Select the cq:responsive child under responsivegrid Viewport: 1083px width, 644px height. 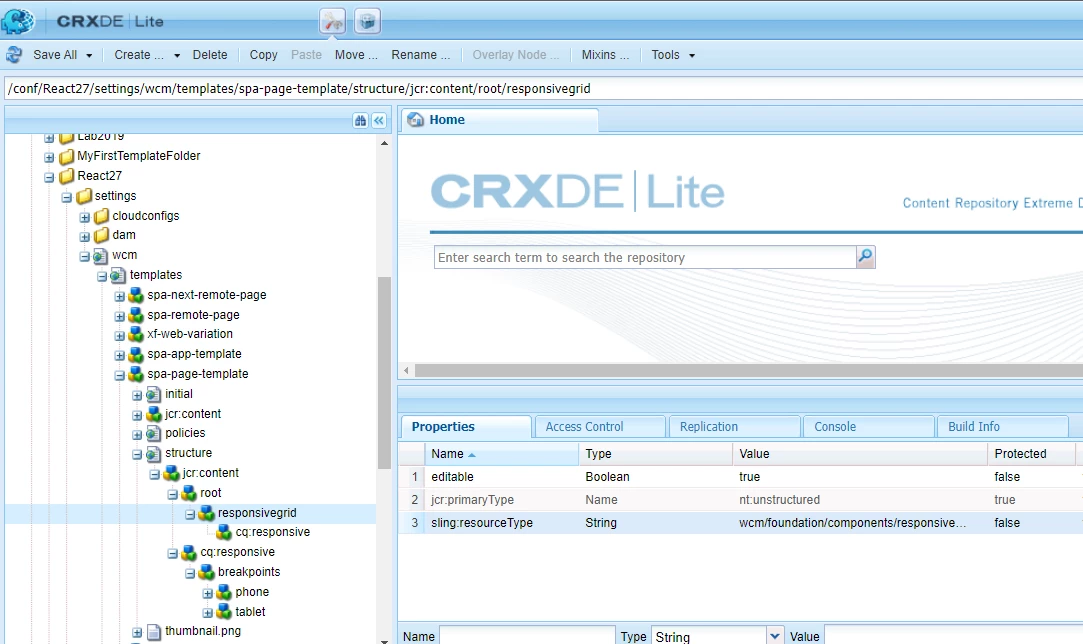[x=272, y=532]
